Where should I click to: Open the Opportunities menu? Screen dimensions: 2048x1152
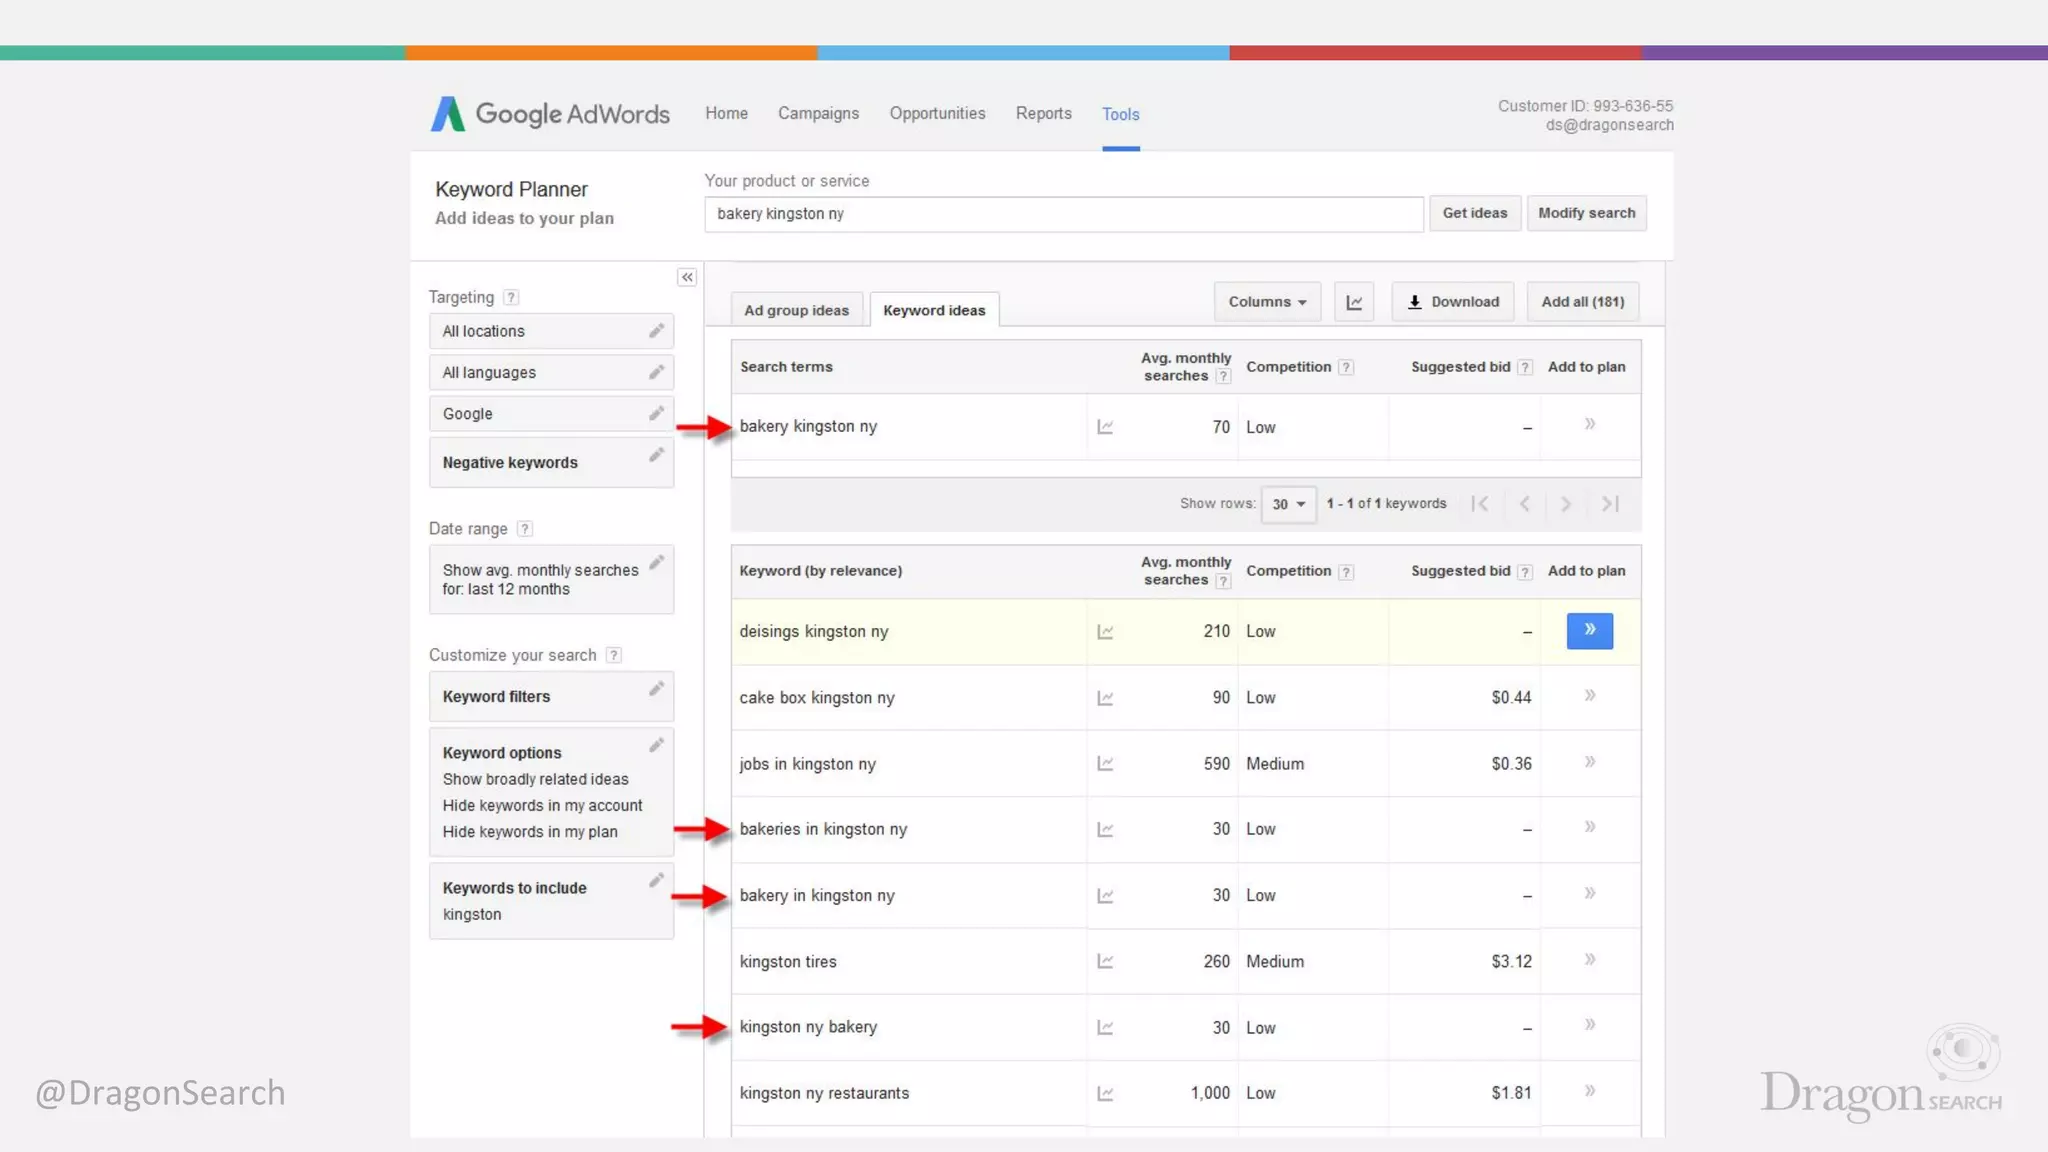tap(937, 114)
